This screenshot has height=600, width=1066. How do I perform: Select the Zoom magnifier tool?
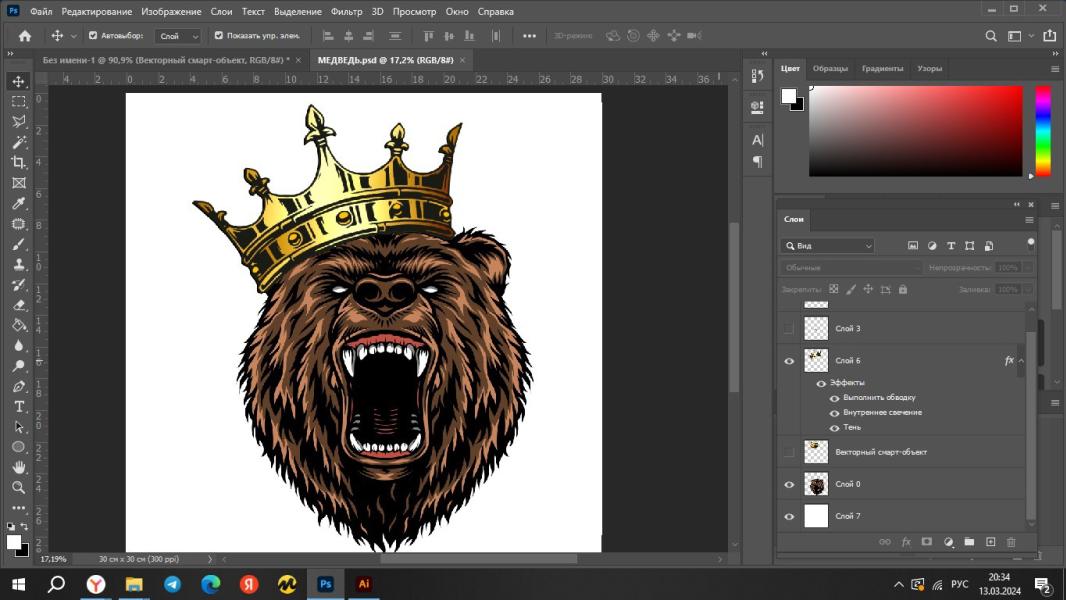[18, 487]
